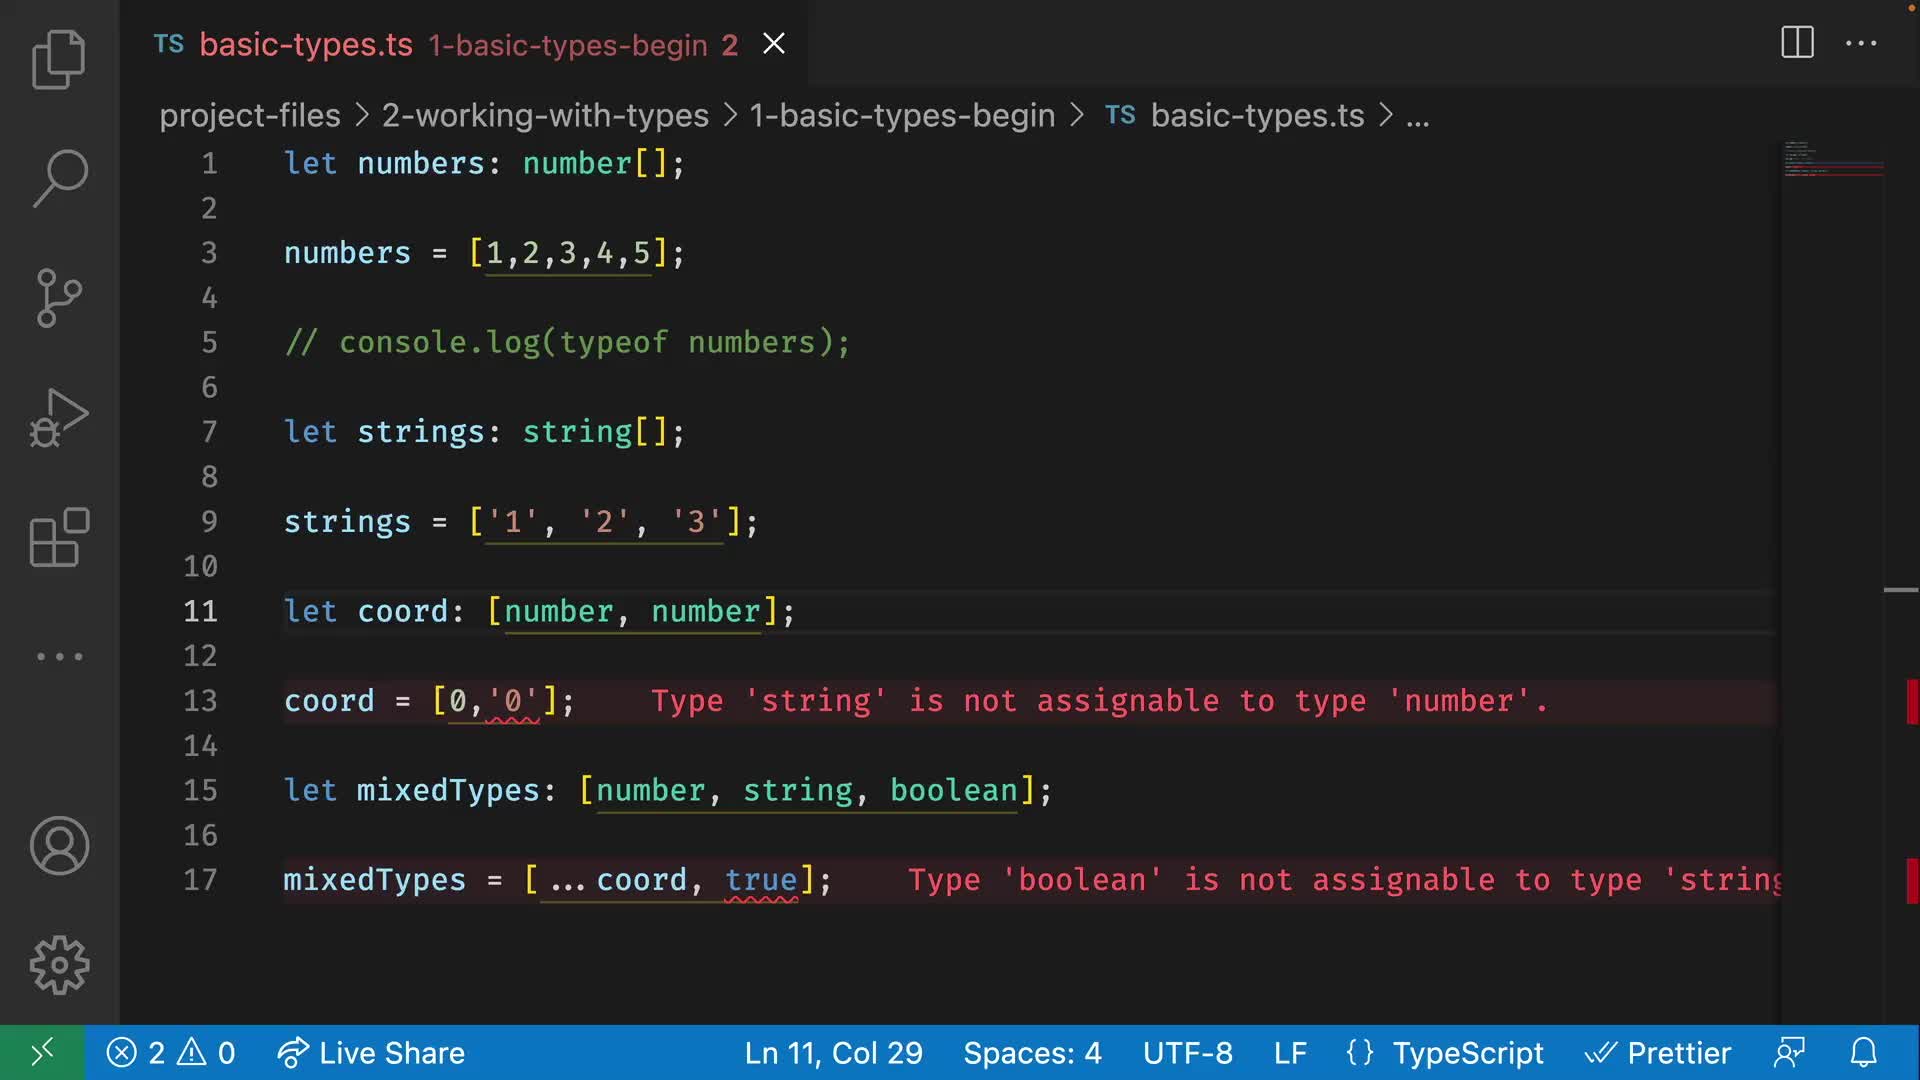Select the basic-types.ts editor tab
Image resolution: width=1920 pixels, height=1080 pixels.
click(305, 44)
